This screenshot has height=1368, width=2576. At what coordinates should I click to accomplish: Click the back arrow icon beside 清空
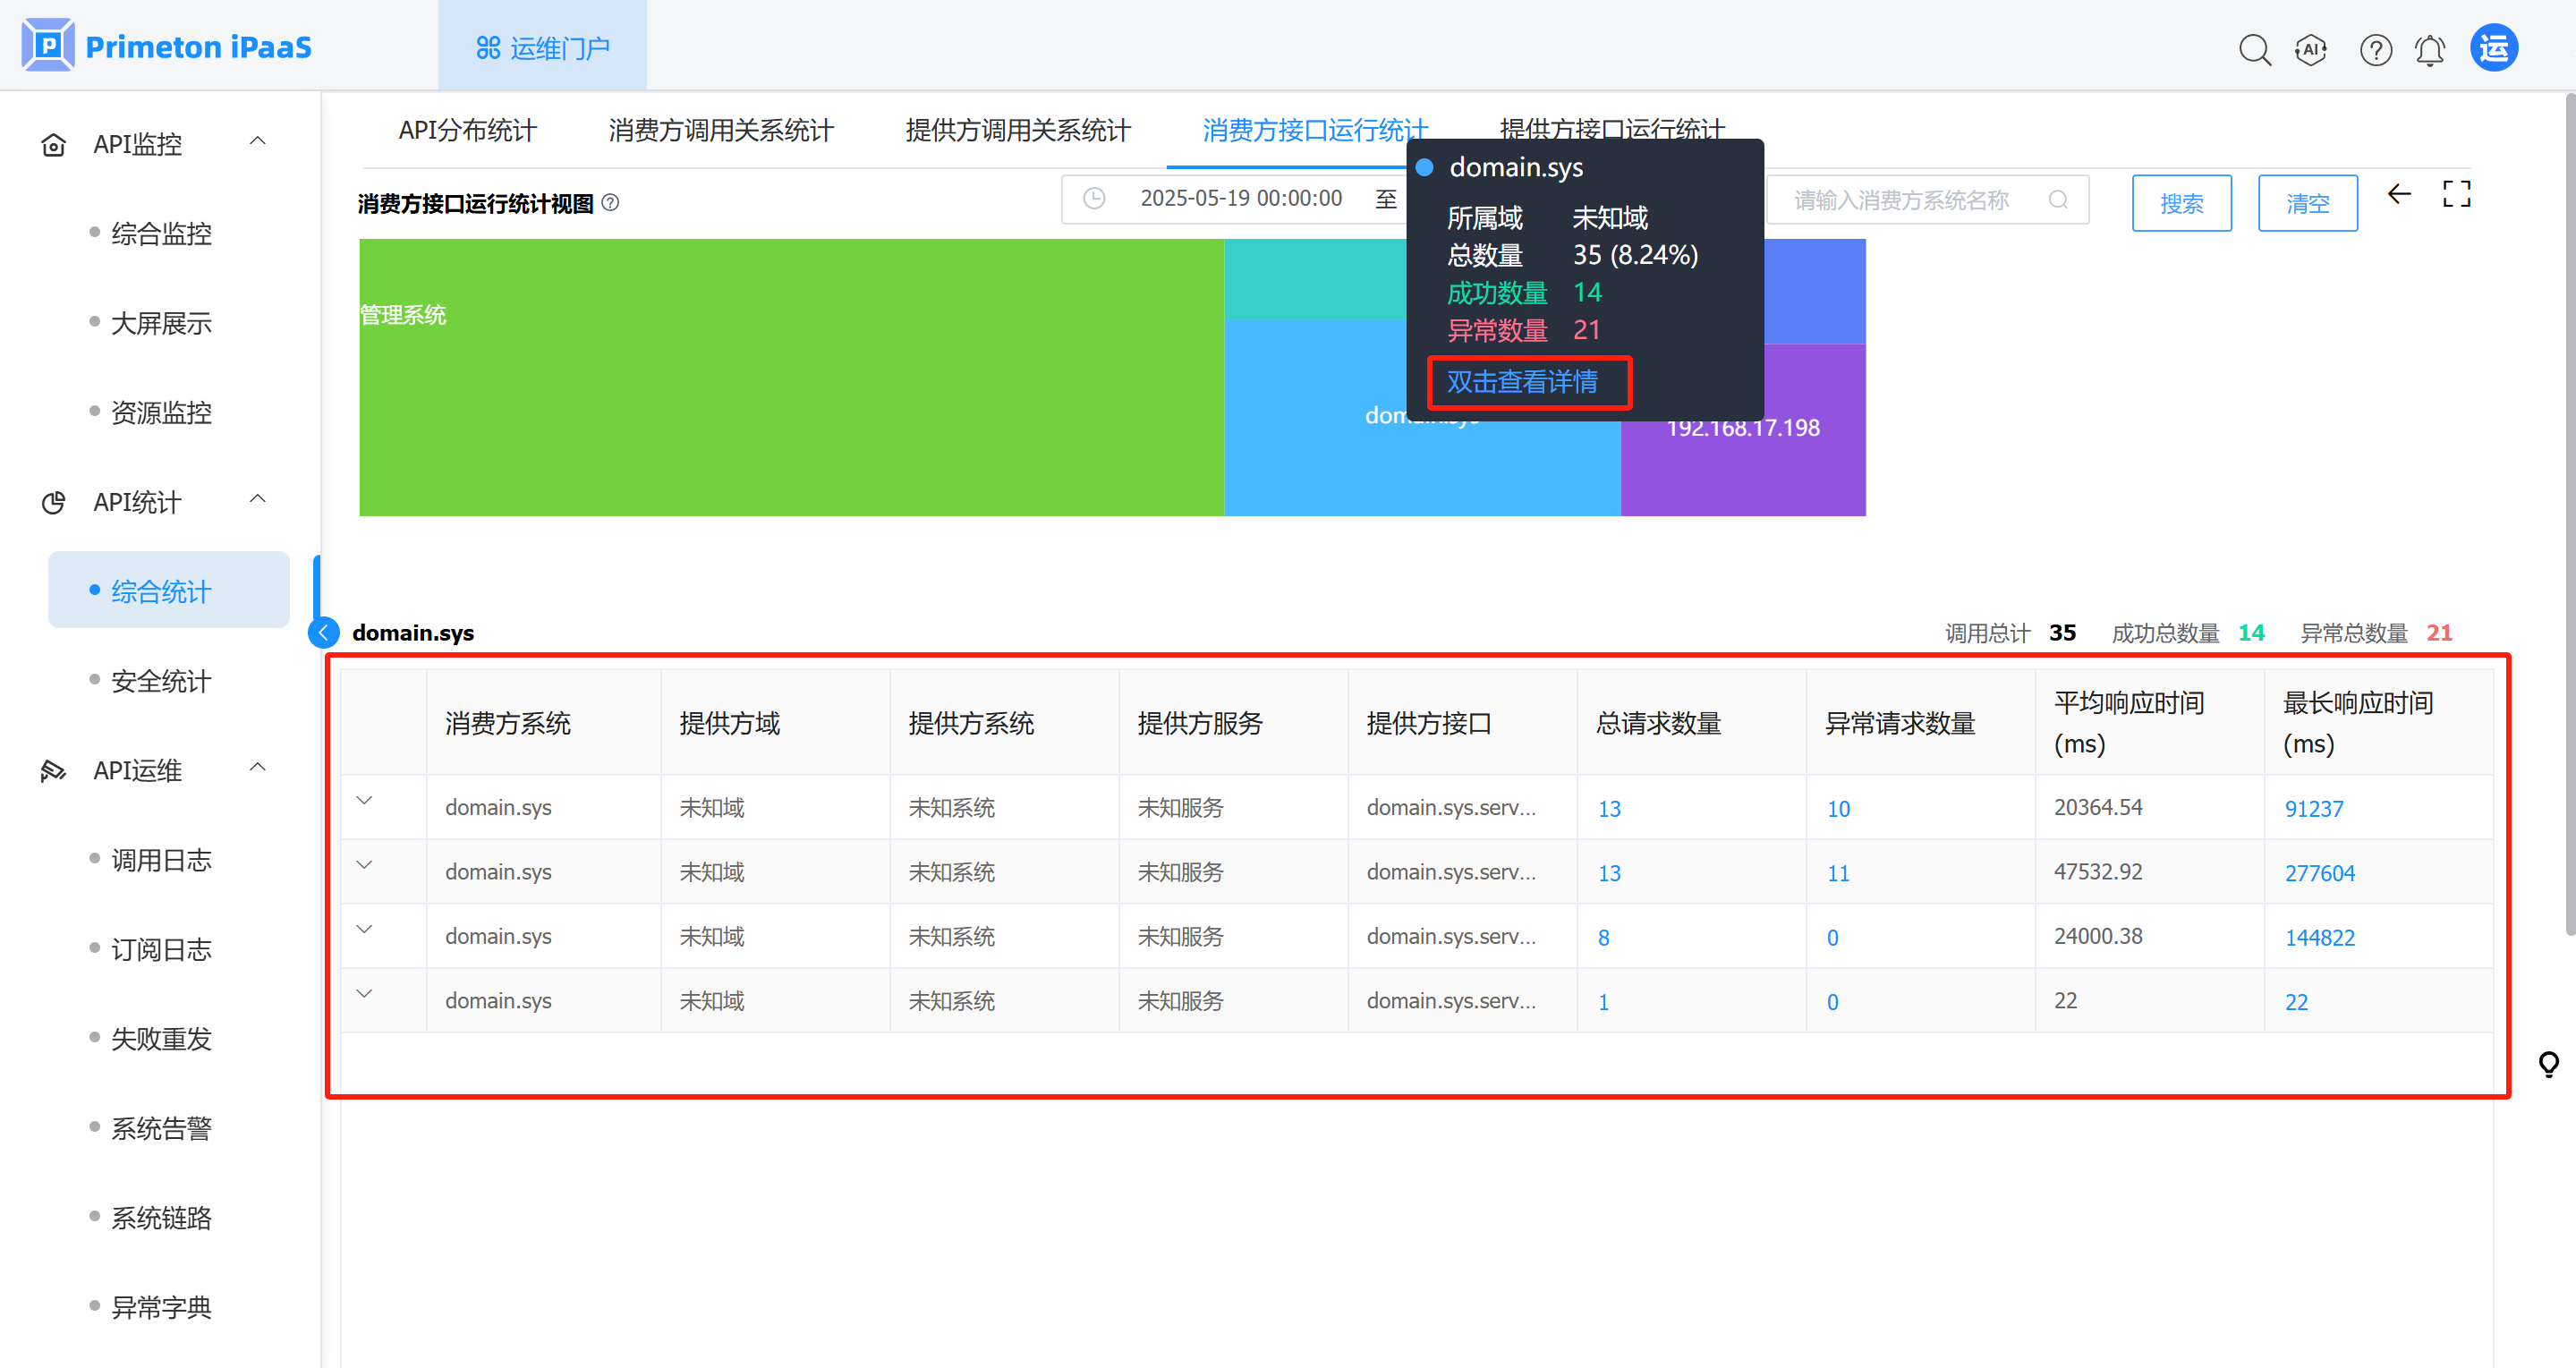pyautogui.click(x=2399, y=195)
